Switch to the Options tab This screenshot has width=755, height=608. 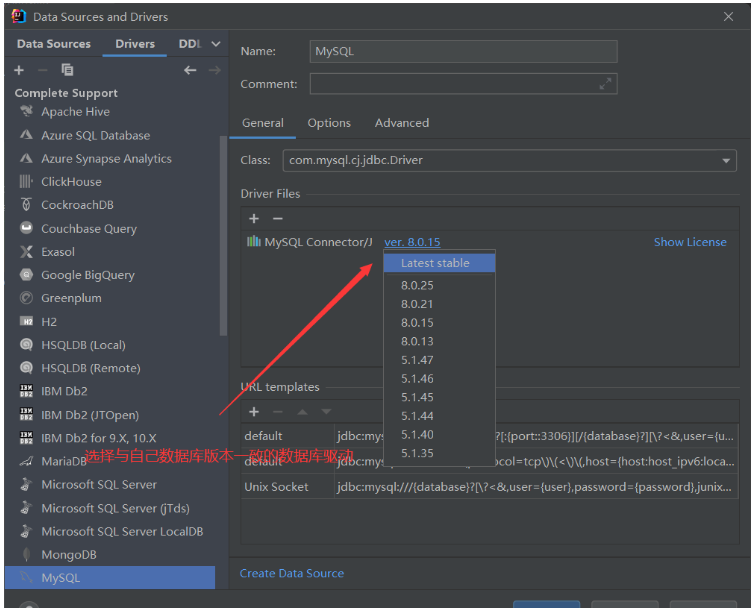pyautogui.click(x=329, y=123)
